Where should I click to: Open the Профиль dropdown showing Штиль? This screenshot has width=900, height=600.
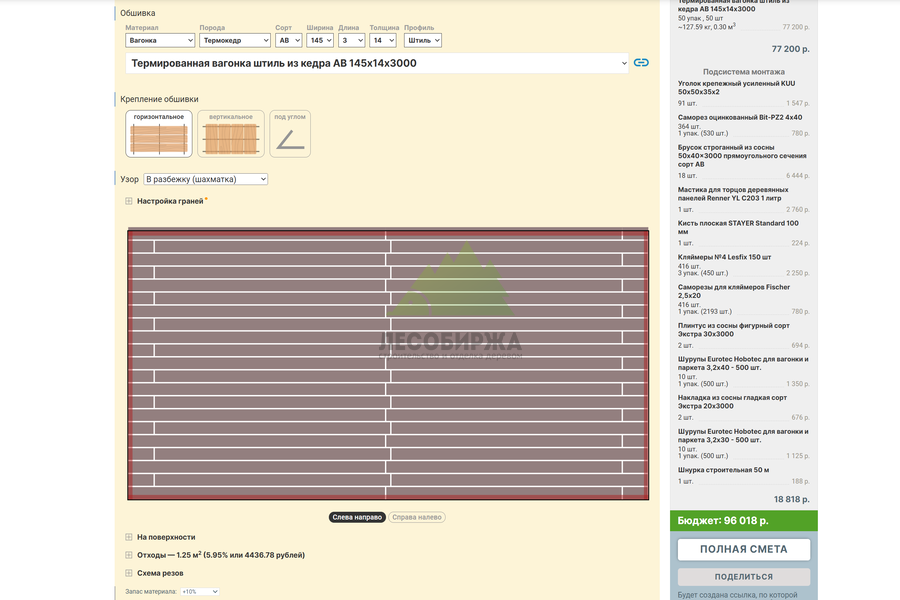click(x=422, y=40)
